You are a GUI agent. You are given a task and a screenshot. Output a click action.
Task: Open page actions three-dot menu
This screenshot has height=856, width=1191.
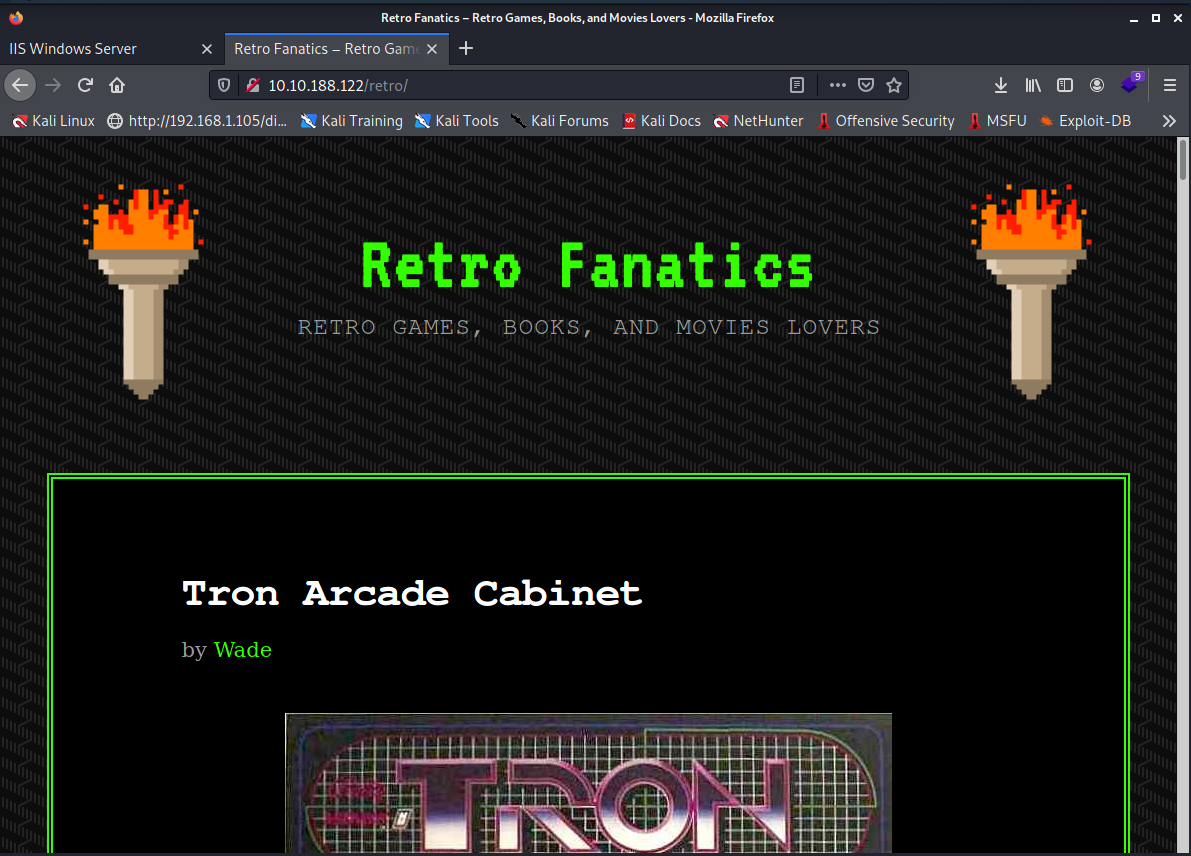(x=837, y=85)
